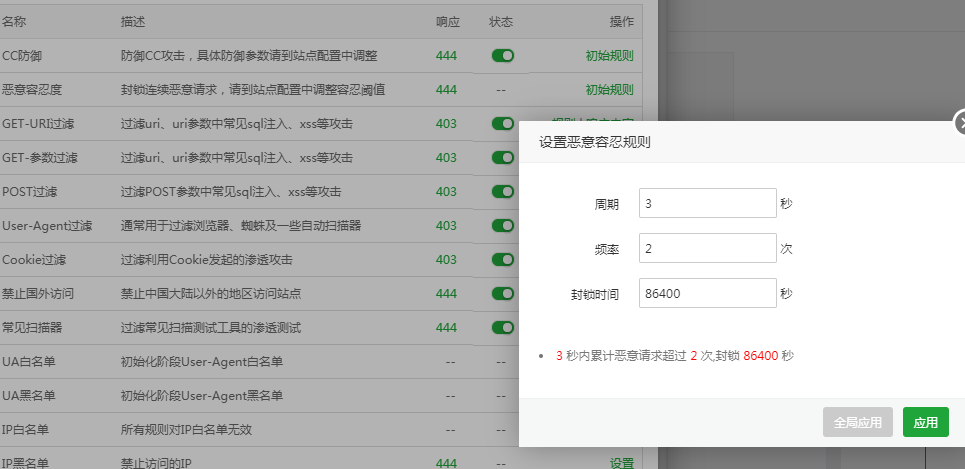The image size is (965, 469).
Task: Toggle the CC防御 status switch
Action: [503, 56]
